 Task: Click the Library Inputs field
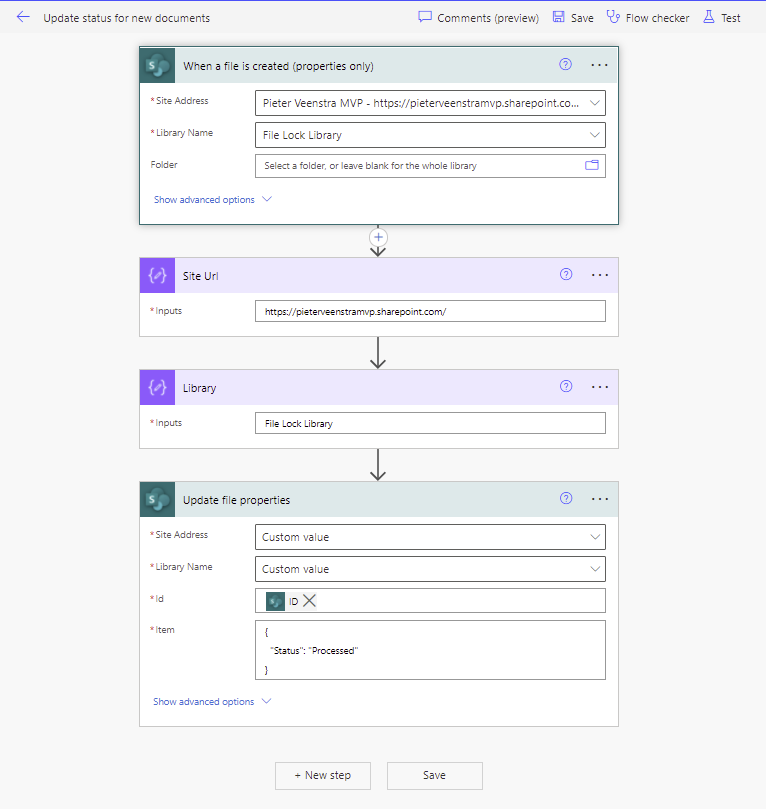(430, 423)
